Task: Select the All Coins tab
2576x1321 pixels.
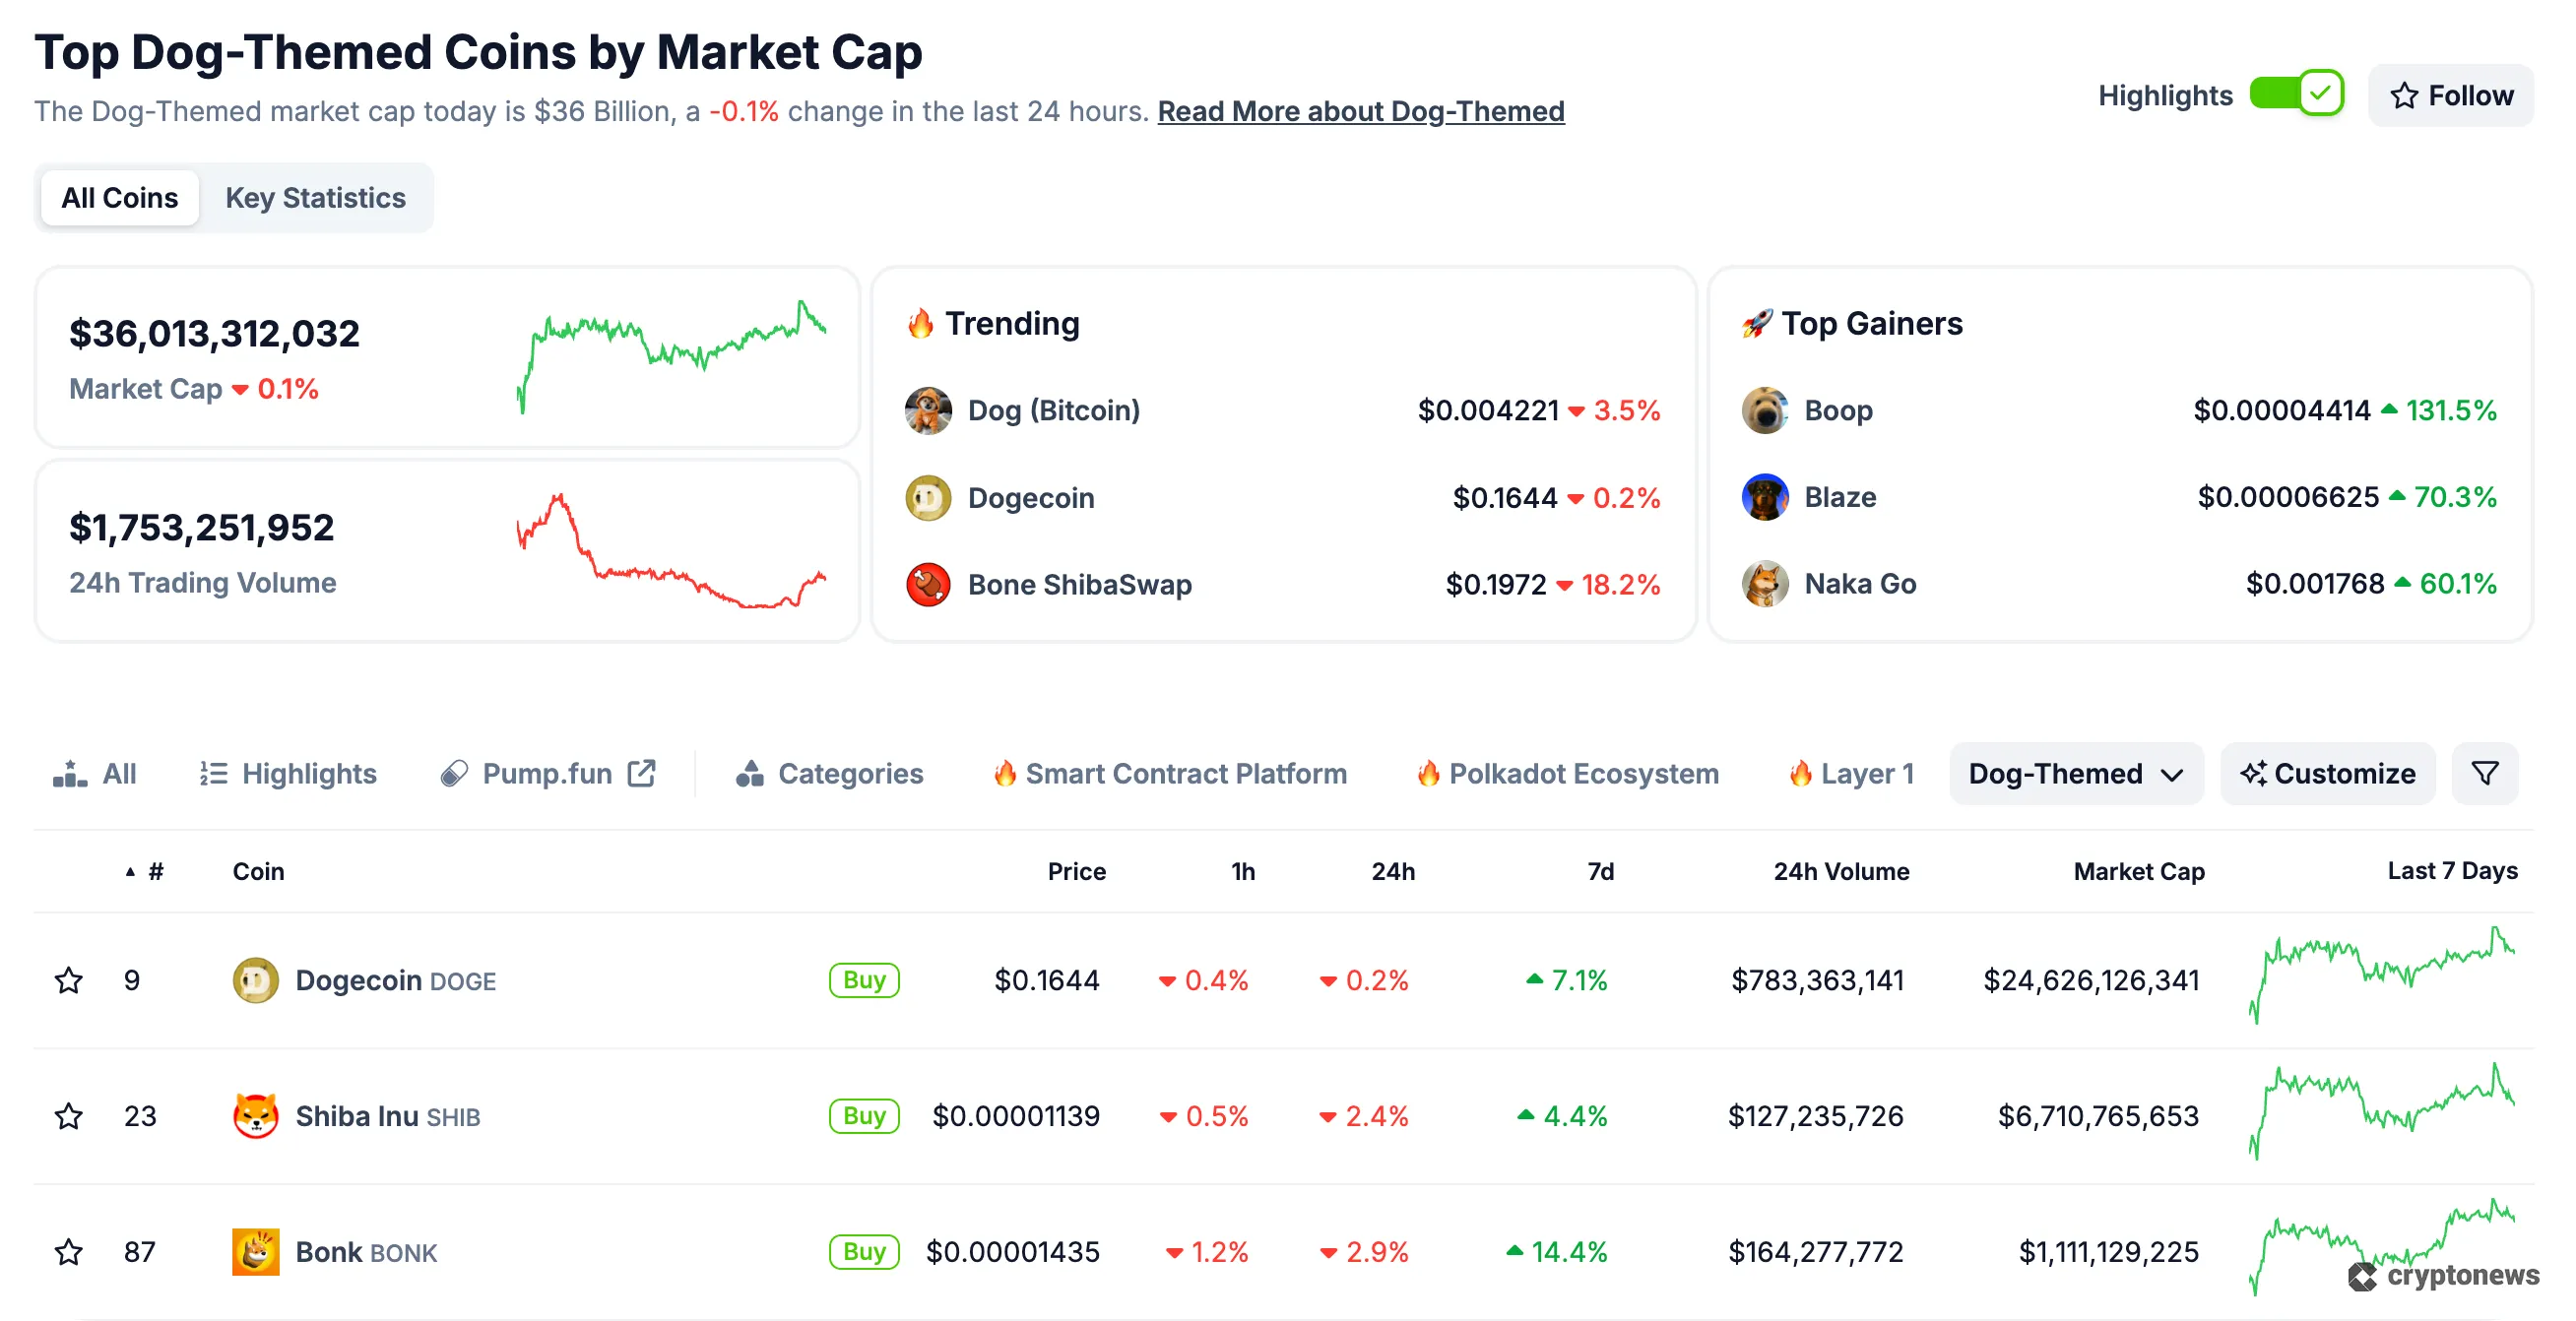Action: (119, 197)
